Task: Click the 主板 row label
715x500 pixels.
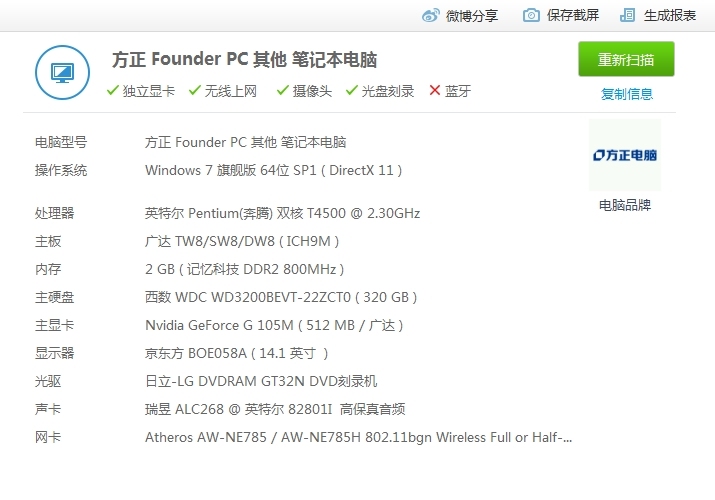Action: coord(48,241)
